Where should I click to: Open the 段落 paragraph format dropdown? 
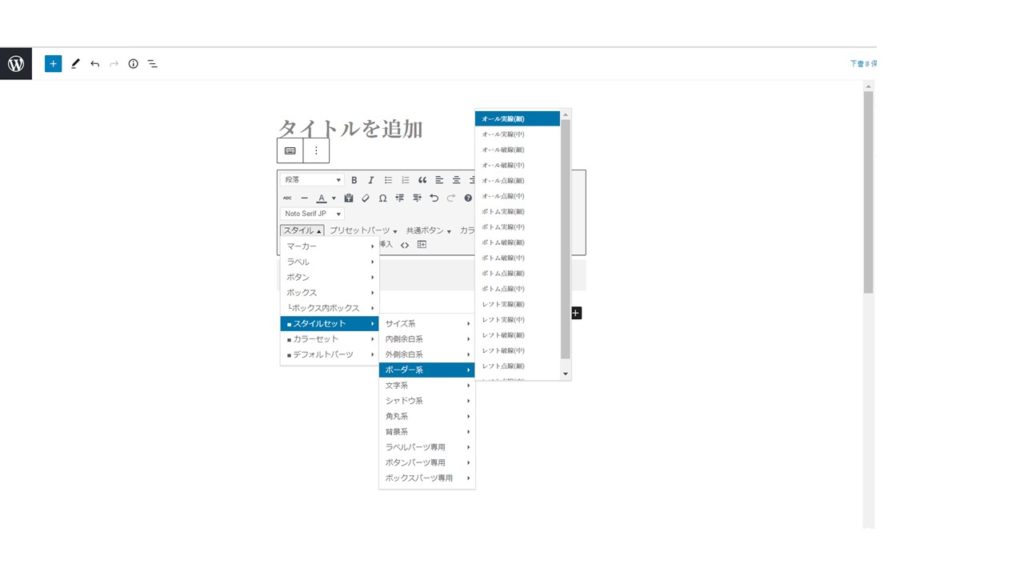coord(312,180)
